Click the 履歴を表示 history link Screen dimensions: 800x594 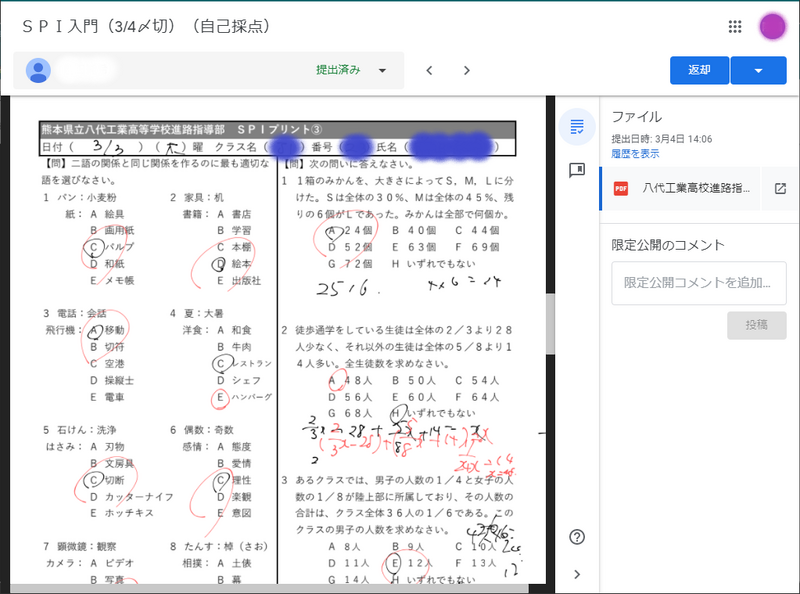[635, 154]
